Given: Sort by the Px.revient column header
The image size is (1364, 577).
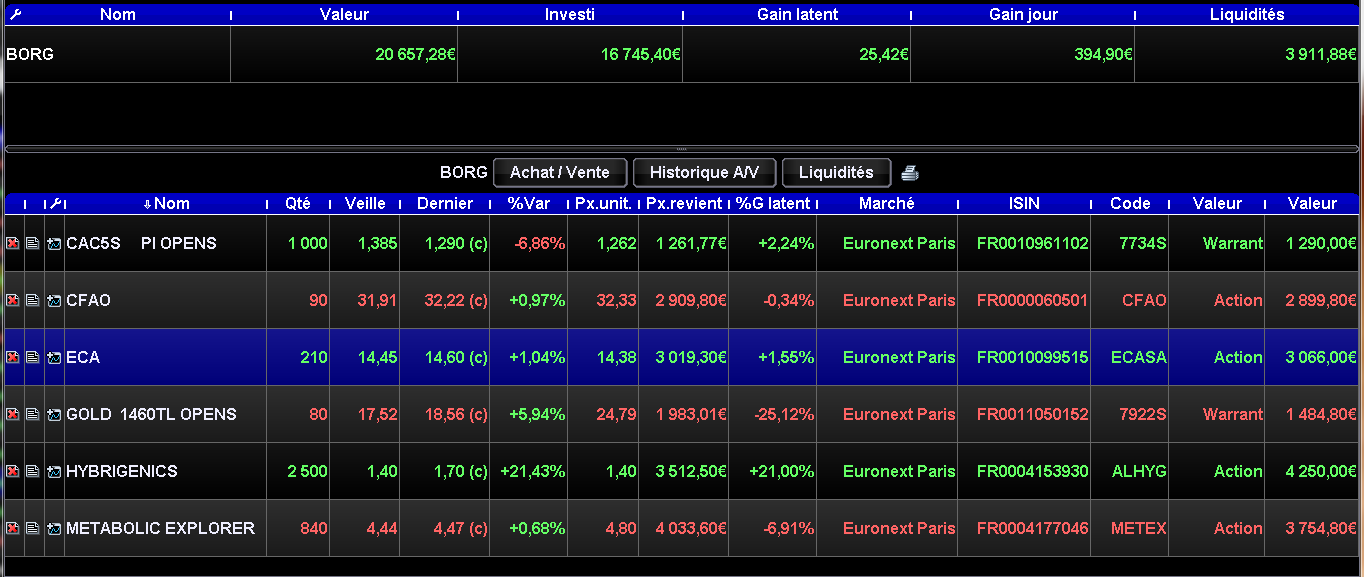Looking at the screenshot, I should 684,203.
